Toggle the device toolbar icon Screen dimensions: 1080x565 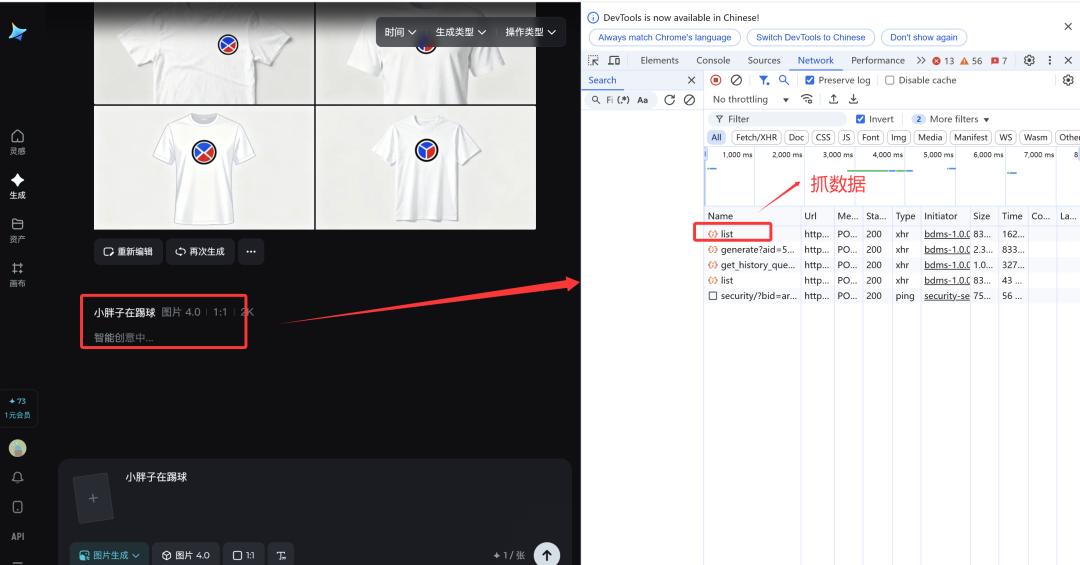[x=615, y=61]
